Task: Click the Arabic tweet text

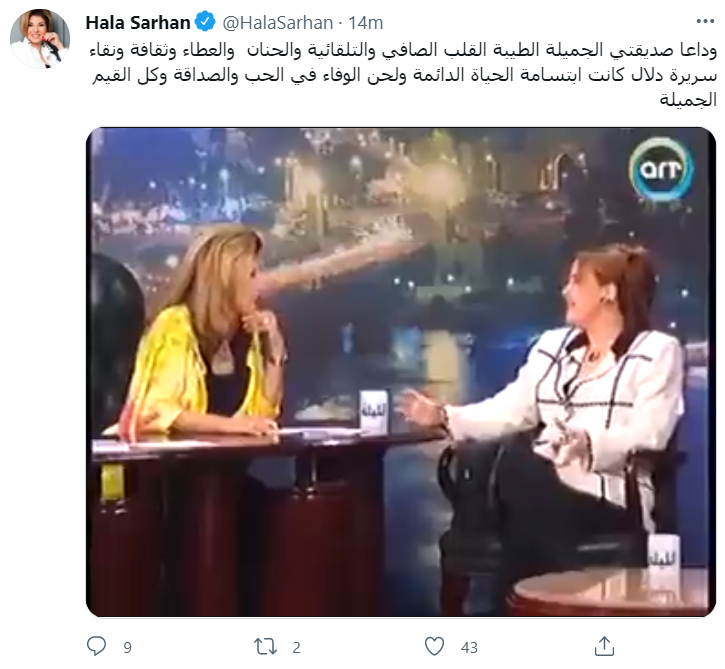Action: point(402,74)
